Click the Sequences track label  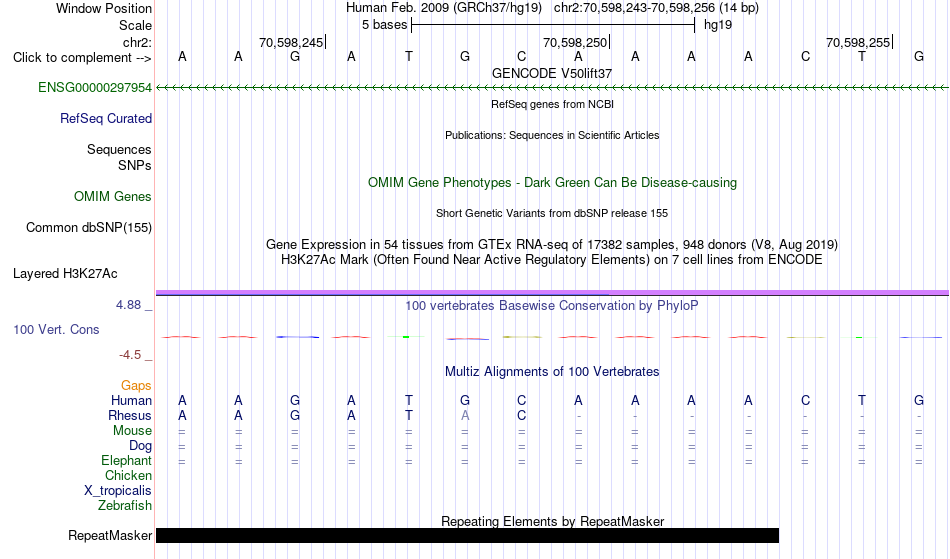(x=119, y=149)
